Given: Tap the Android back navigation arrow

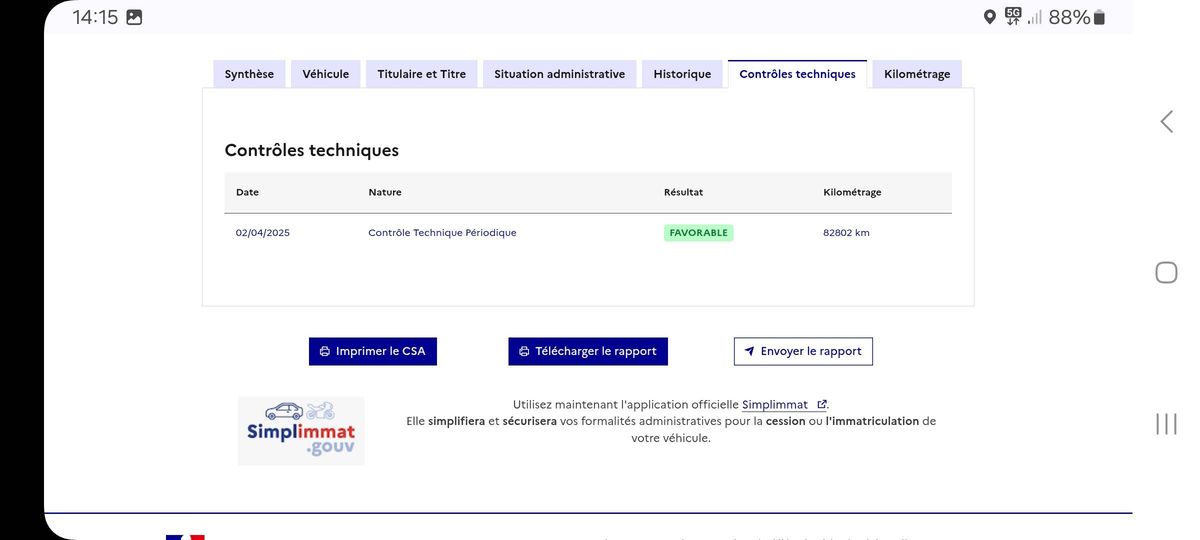Looking at the screenshot, I should 1166,122.
